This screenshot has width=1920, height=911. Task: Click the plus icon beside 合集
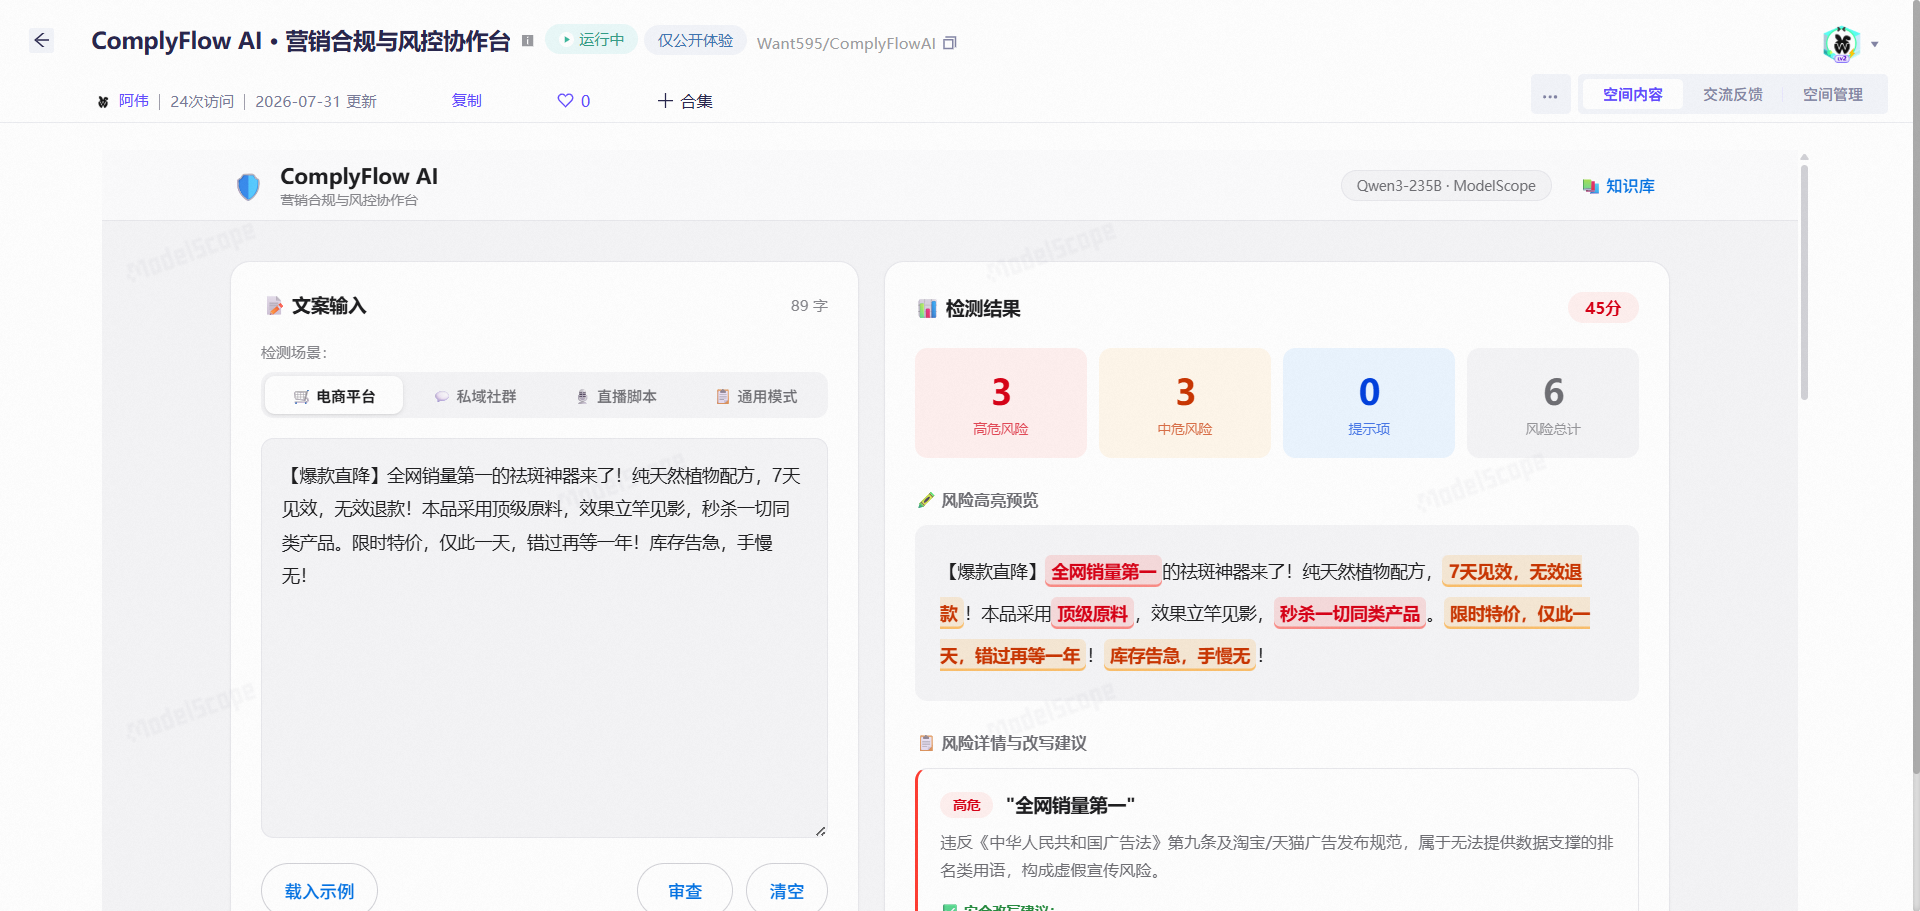[x=665, y=101]
